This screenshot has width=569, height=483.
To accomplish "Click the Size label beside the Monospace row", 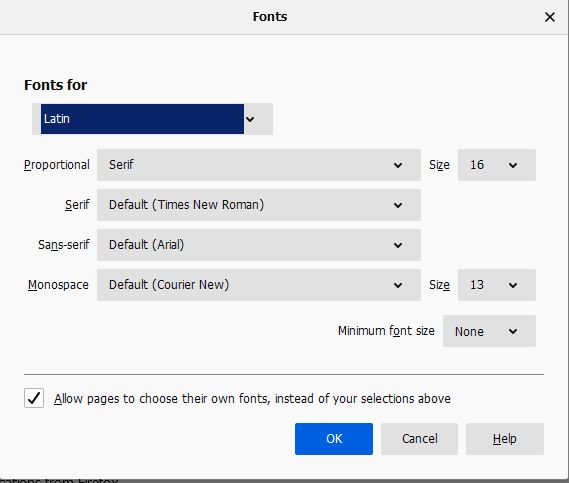I will click(x=439, y=285).
